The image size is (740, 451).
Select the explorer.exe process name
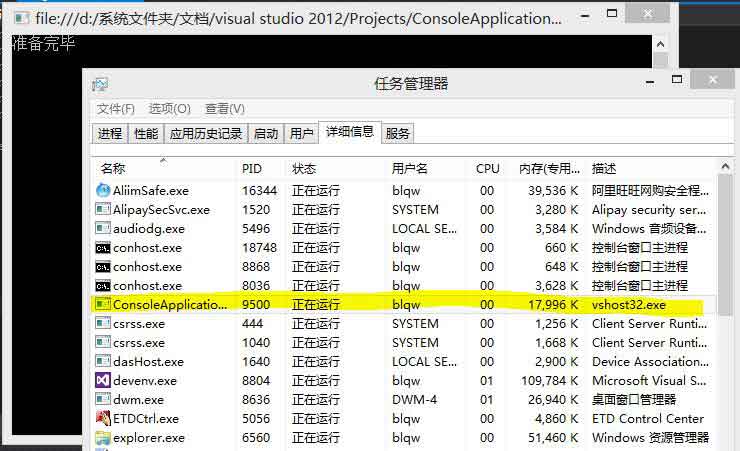click(x=149, y=438)
